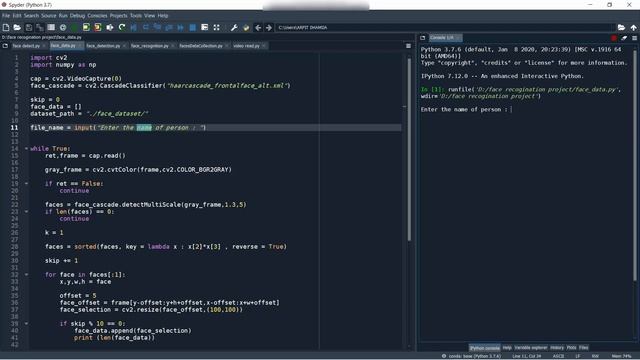640x360 pixels.
Task: Click the console input after 'Enter the name of person'
Action: (511, 109)
